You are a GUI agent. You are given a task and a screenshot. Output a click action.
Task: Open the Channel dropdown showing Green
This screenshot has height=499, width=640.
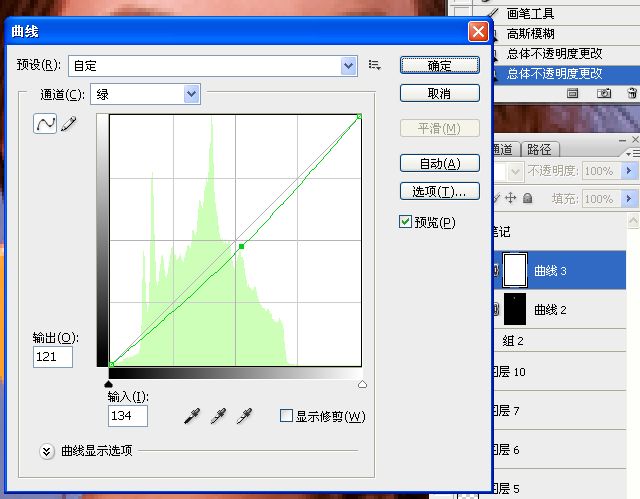191,94
